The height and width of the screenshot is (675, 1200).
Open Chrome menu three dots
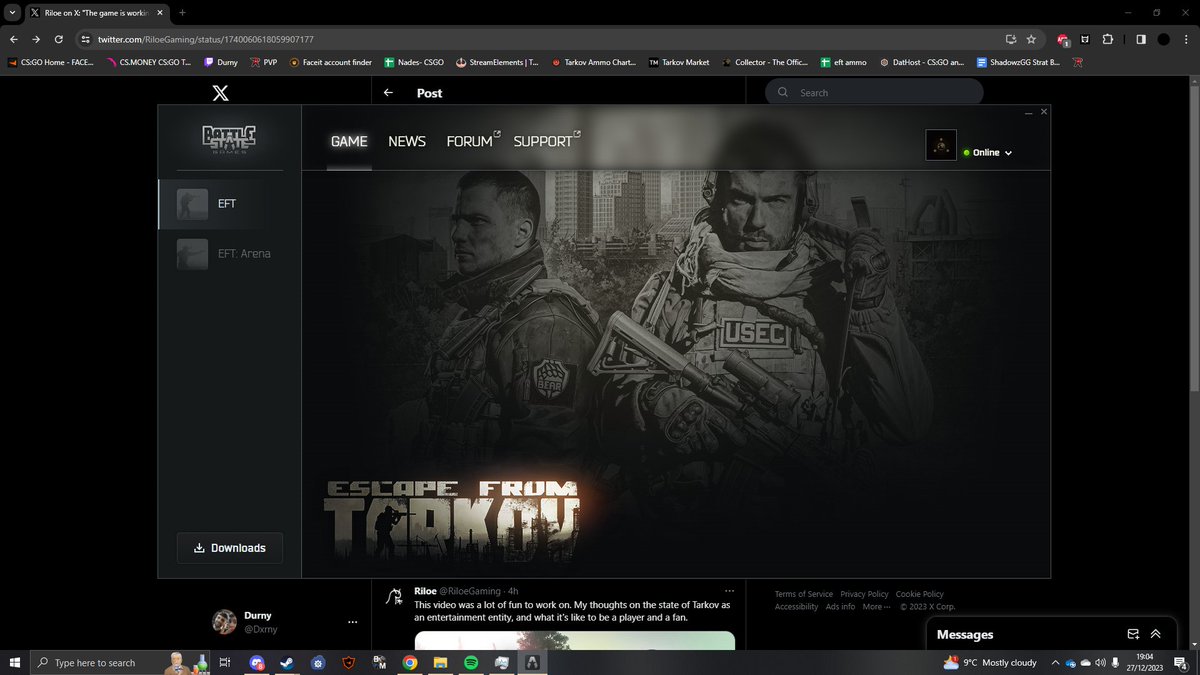pyautogui.click(x=1187, y=39)
